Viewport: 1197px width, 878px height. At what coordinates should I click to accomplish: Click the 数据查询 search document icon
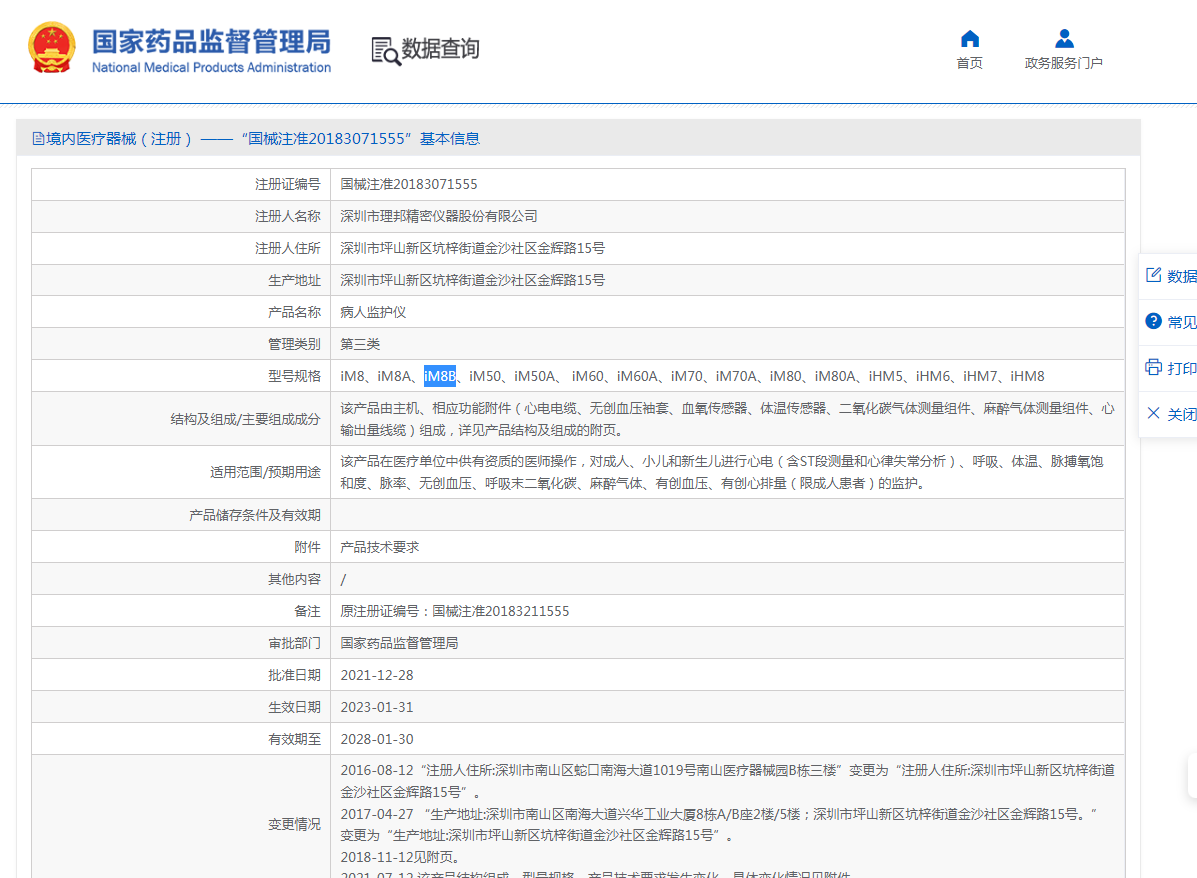(386, 50)
